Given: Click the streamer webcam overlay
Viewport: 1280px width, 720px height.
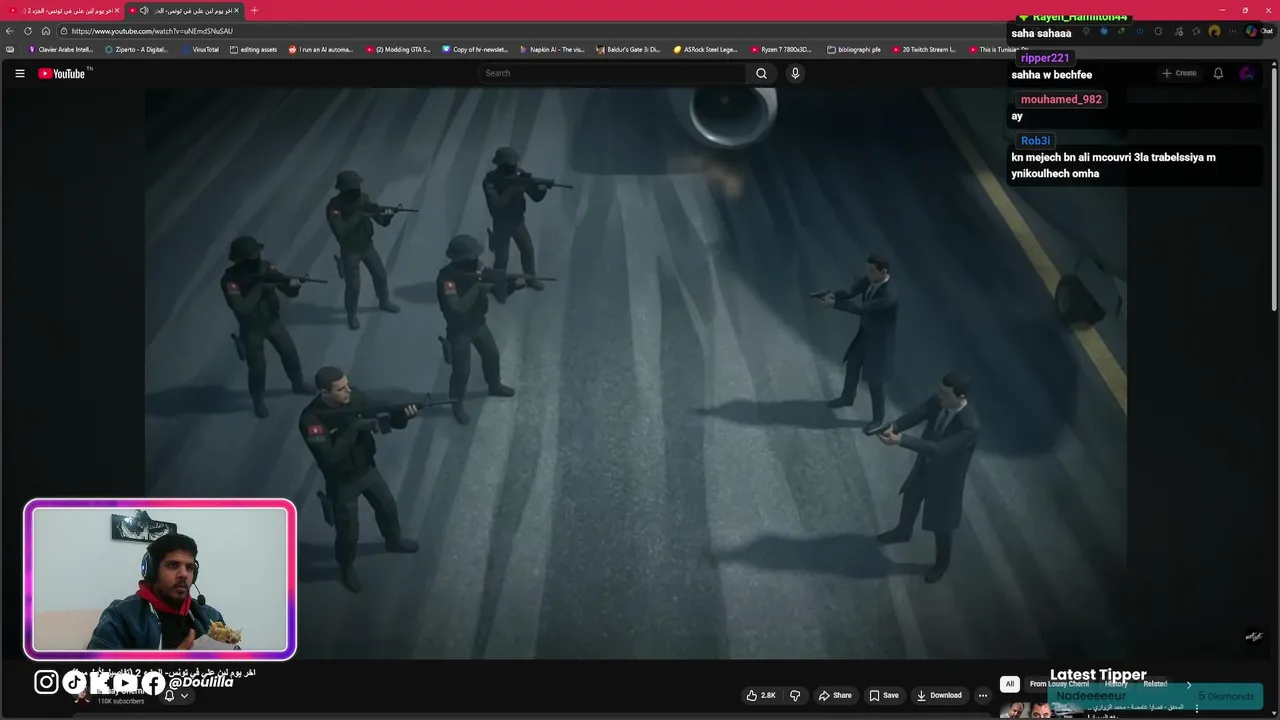Looking at the screenshot, I should coord(160,579).
